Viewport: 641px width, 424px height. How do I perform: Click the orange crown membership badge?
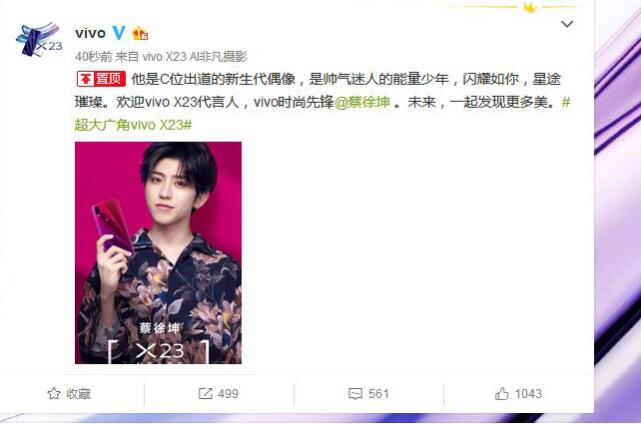click(x=140, y=33)
